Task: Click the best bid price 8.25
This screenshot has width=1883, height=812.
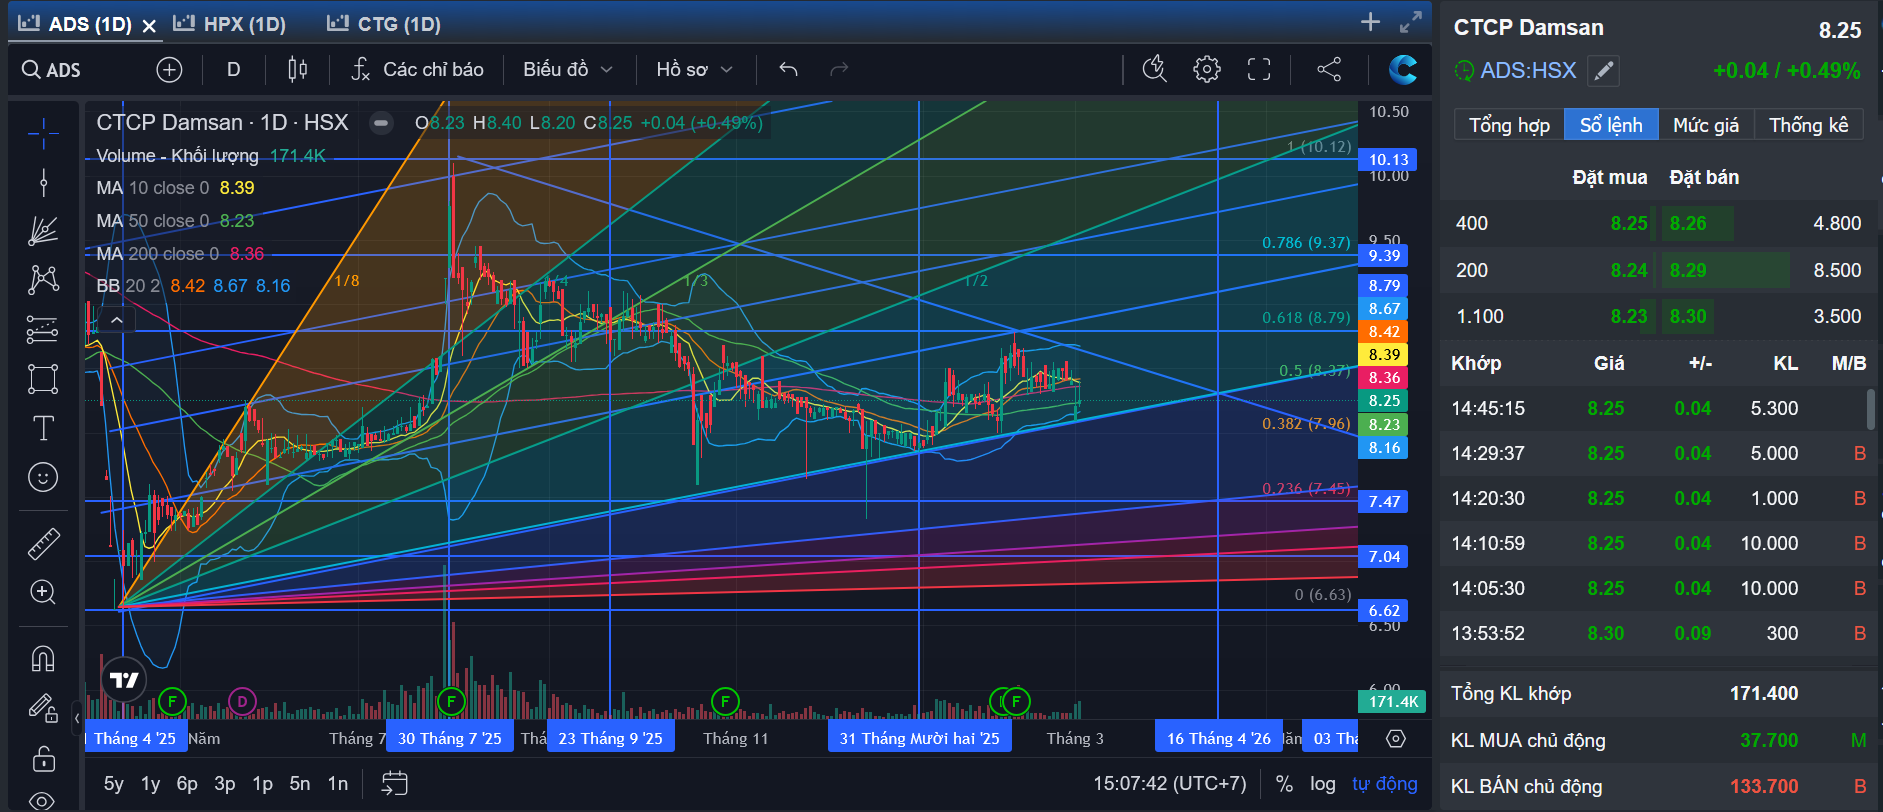Action: click(x=1629, y=223)
